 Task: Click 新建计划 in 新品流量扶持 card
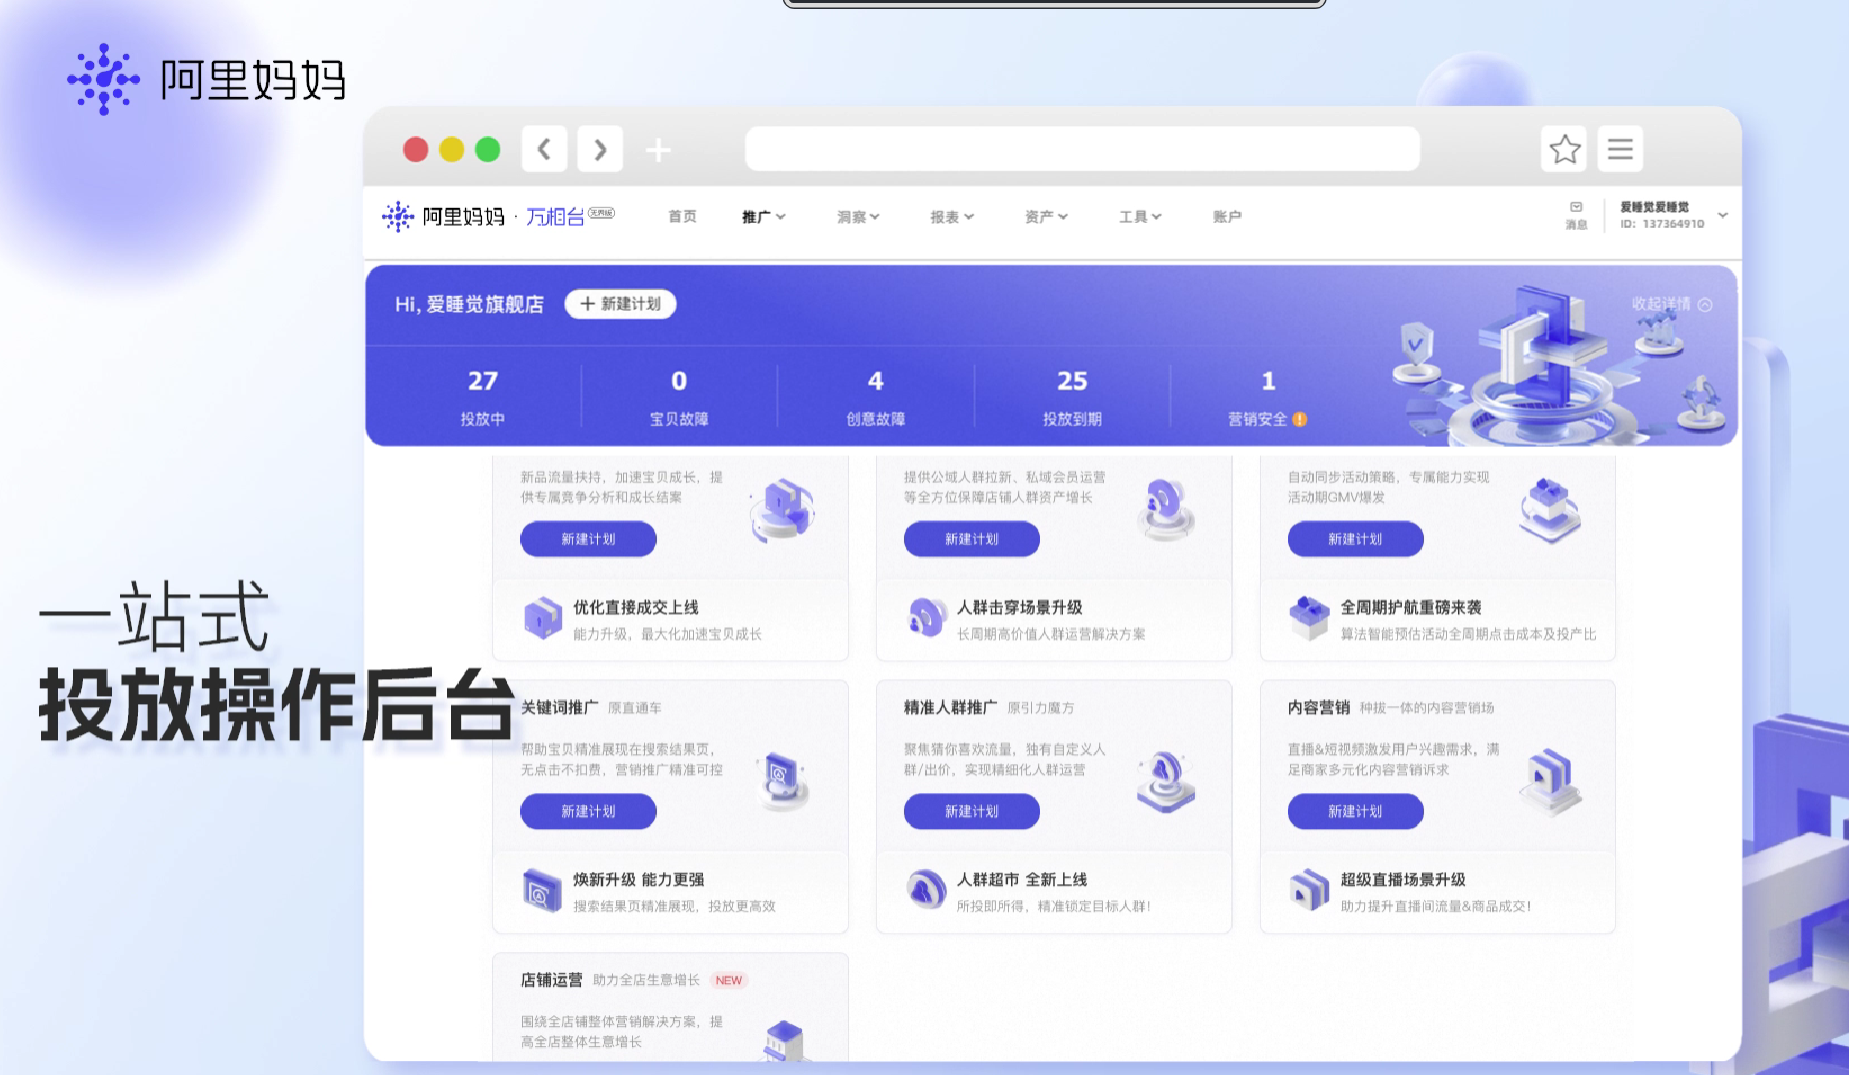coord(588,539)
